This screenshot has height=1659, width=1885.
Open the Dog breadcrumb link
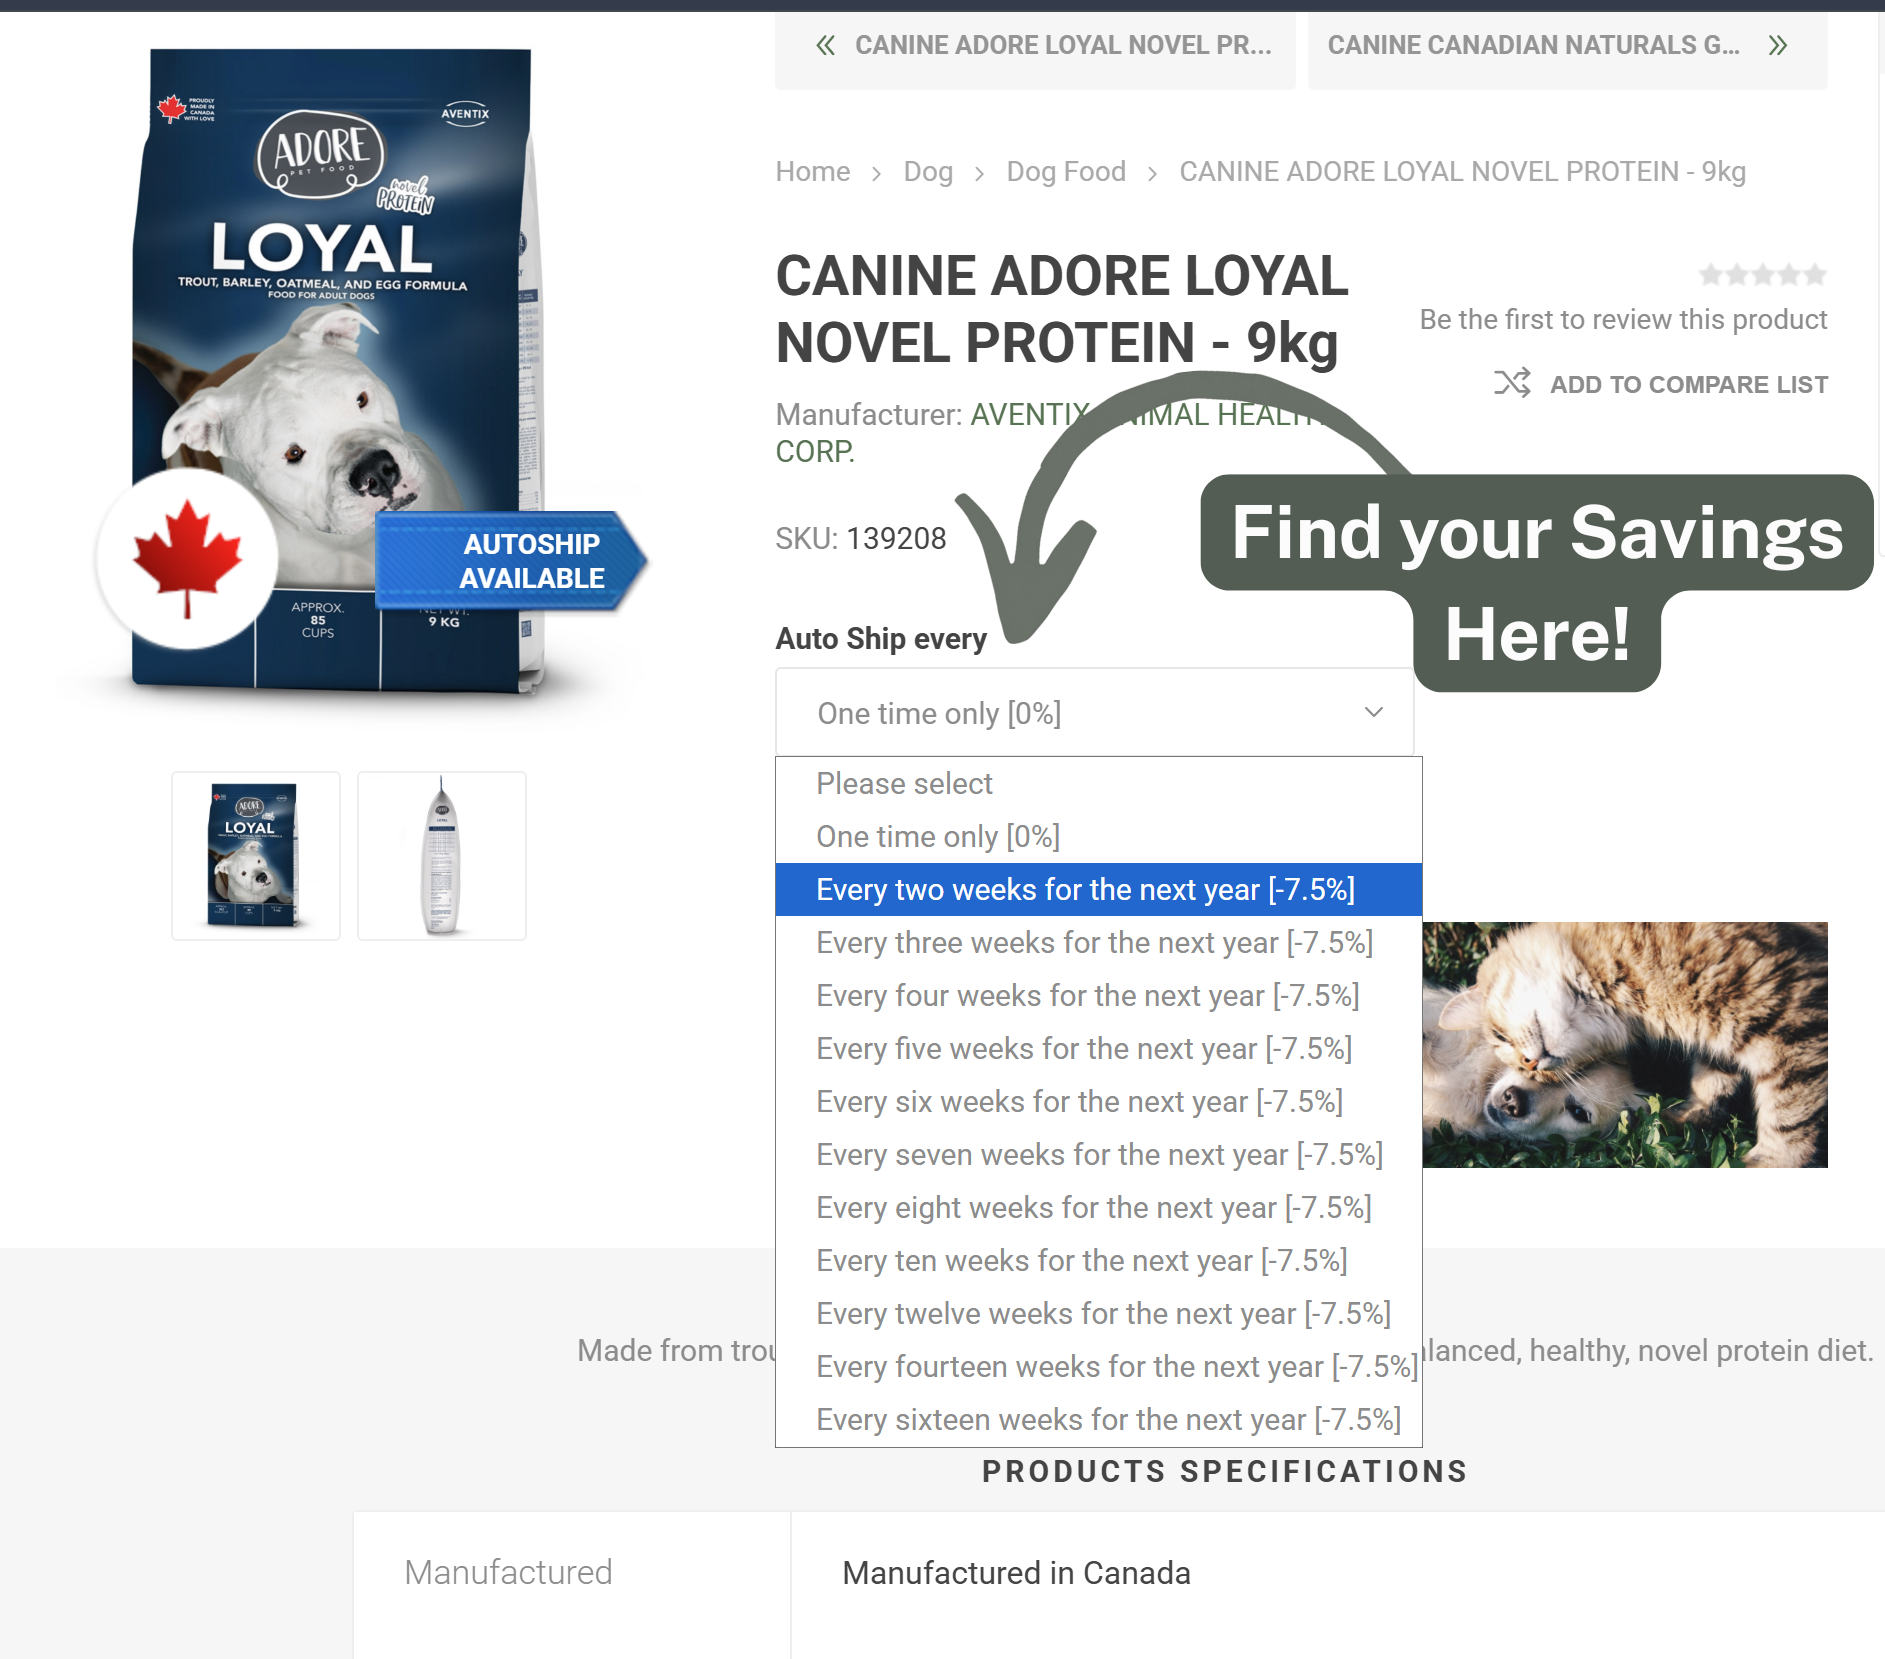pyautogui.click(x=928, y=172)
